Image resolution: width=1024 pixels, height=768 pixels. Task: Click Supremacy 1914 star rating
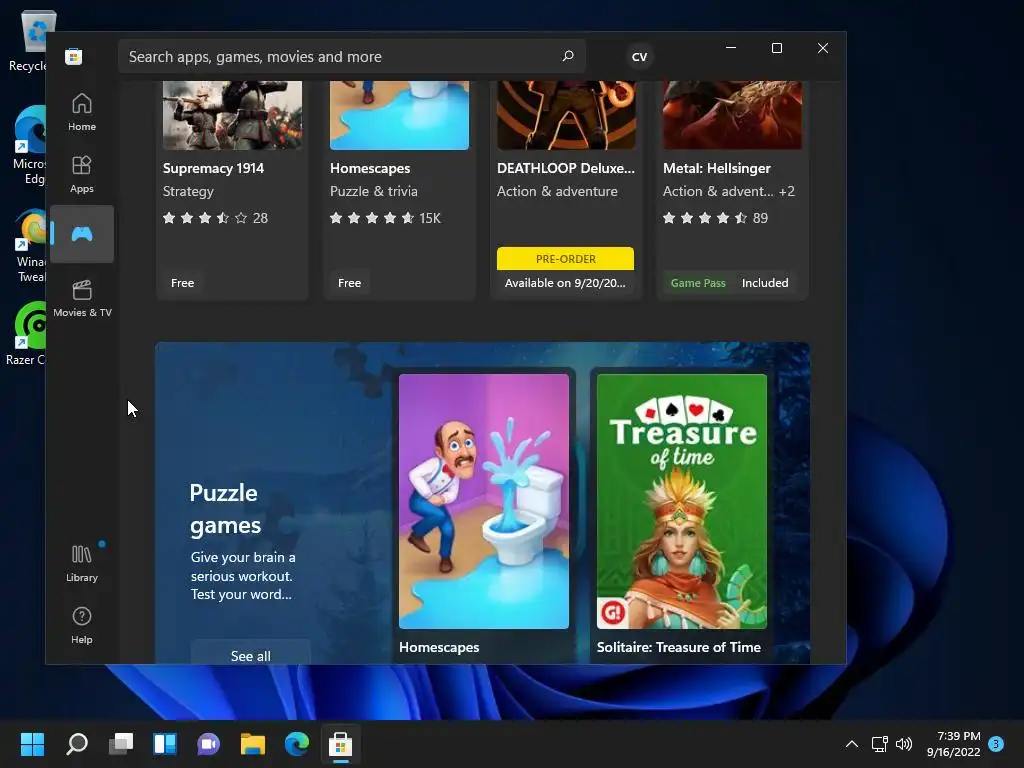(215, 218)
